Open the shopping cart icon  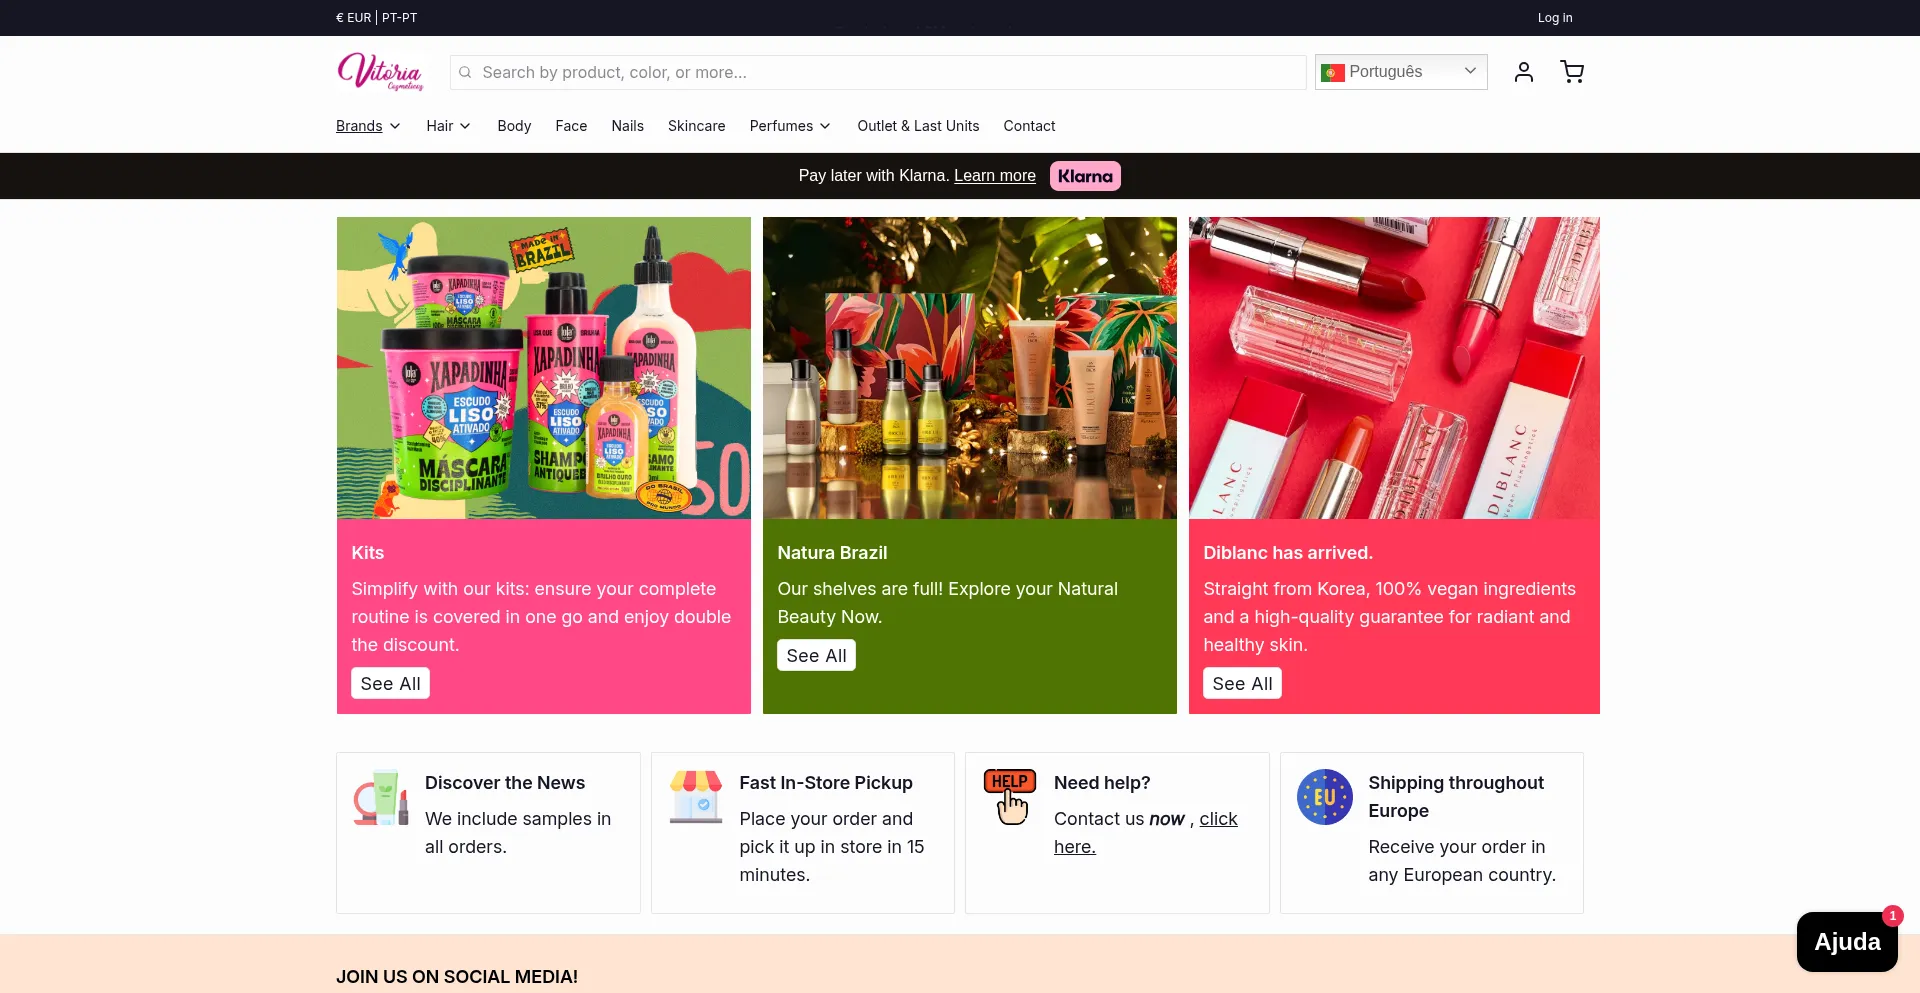click(x=1572, y=72)
